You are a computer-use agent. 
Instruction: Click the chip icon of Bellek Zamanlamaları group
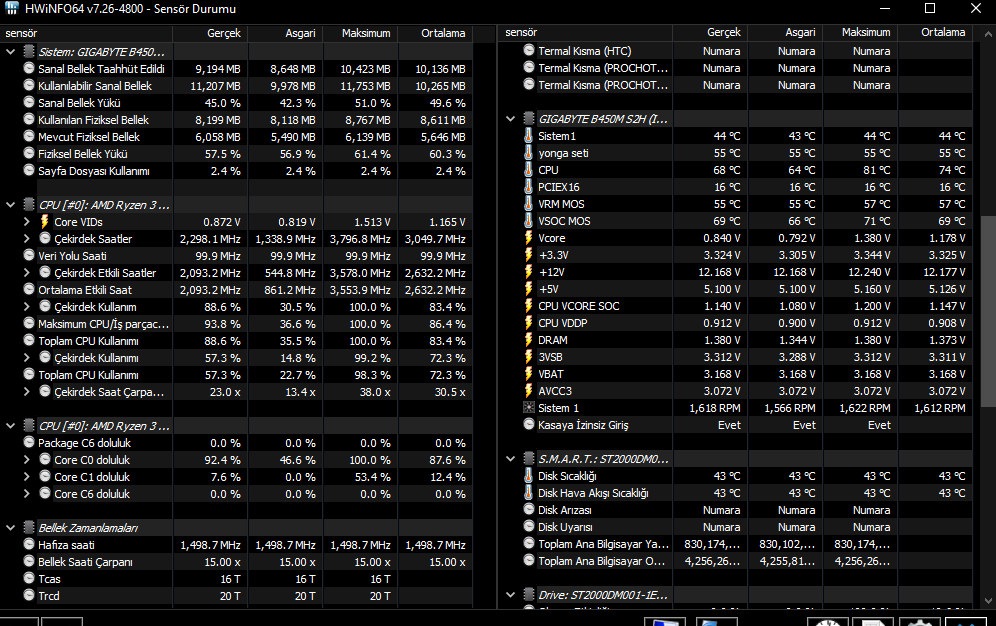click(x=29, y=527)
